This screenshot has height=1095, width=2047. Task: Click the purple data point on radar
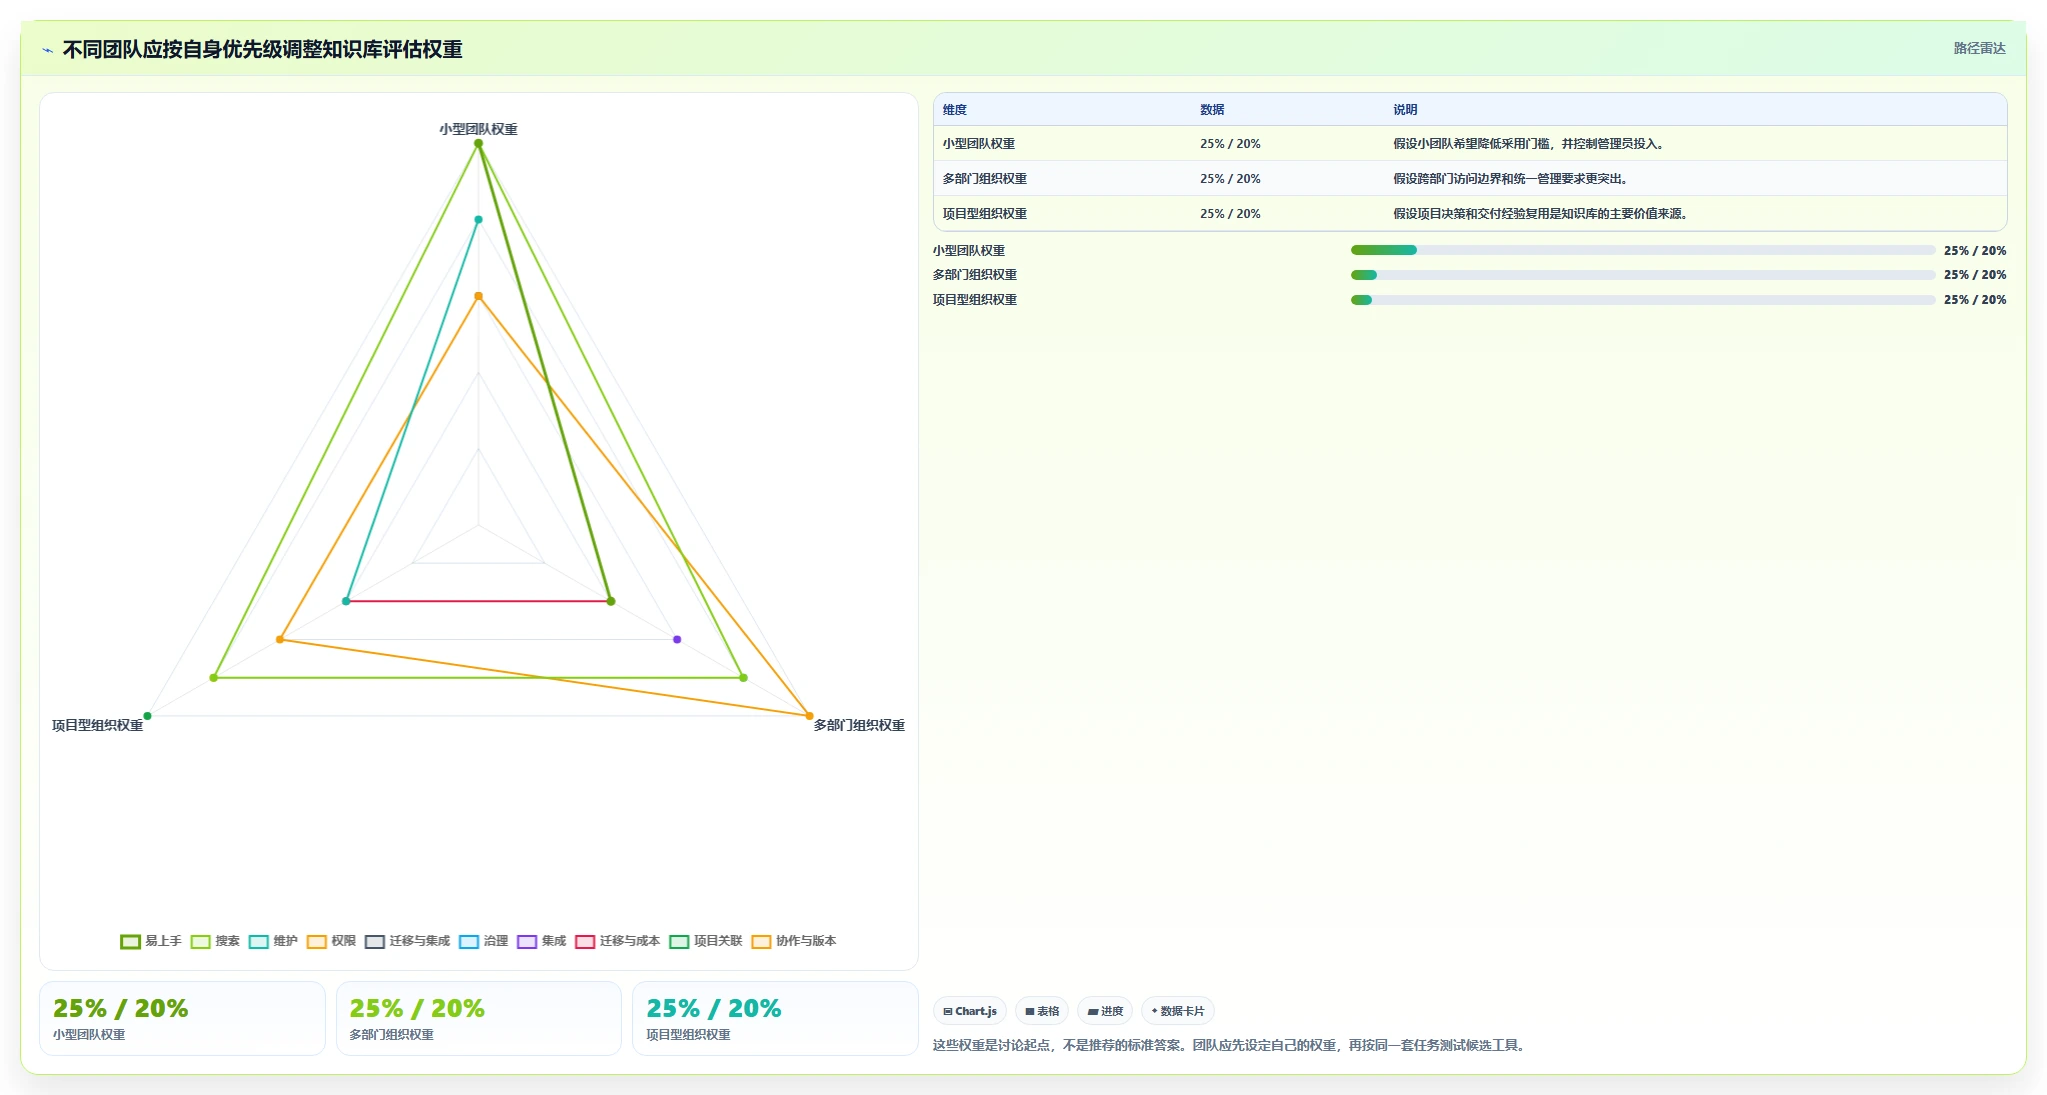677,639
